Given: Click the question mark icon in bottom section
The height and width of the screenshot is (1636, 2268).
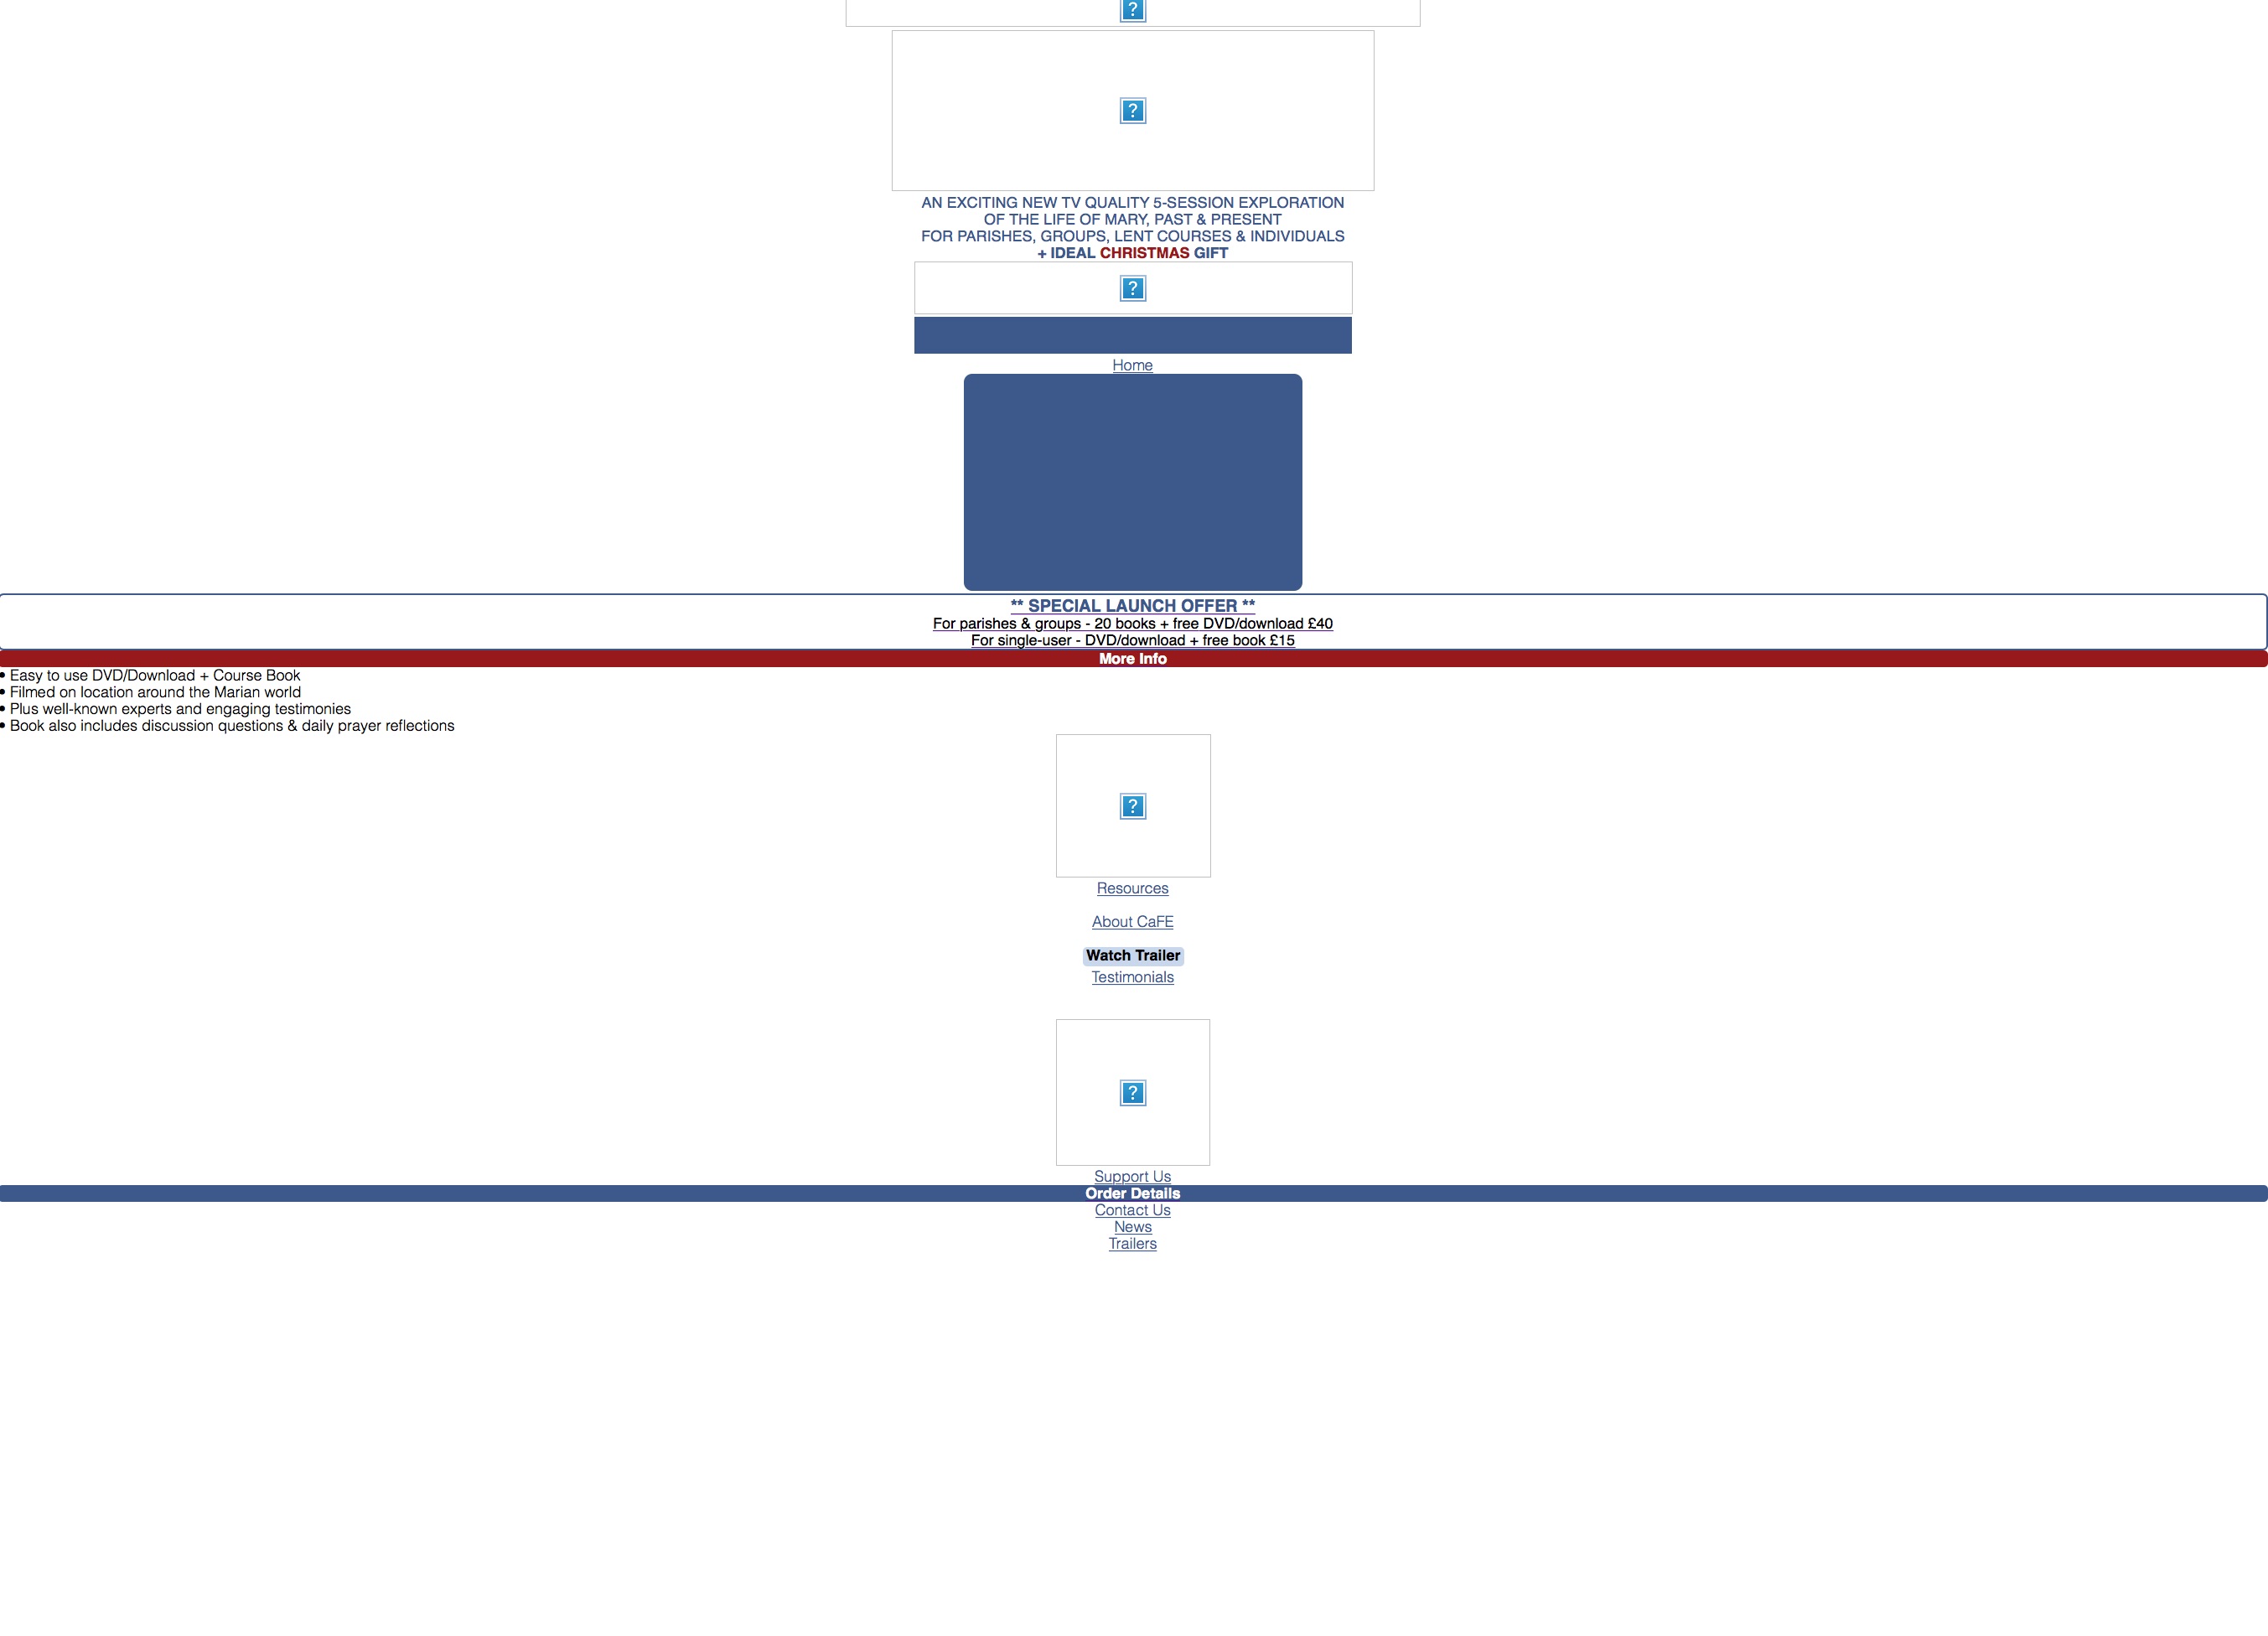Looking at the screenshot, I should coord(1132,1092).
